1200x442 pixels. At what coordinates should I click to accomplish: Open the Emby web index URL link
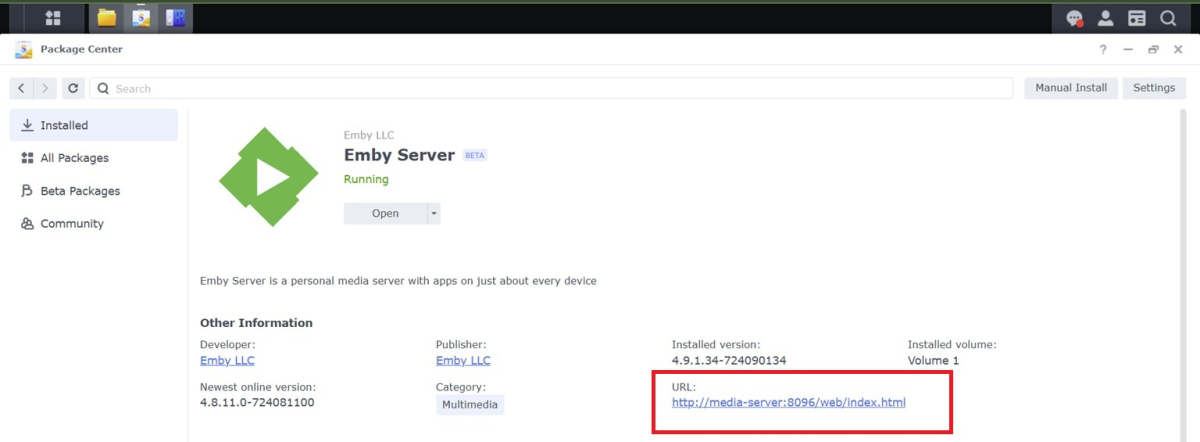(789, 403)
